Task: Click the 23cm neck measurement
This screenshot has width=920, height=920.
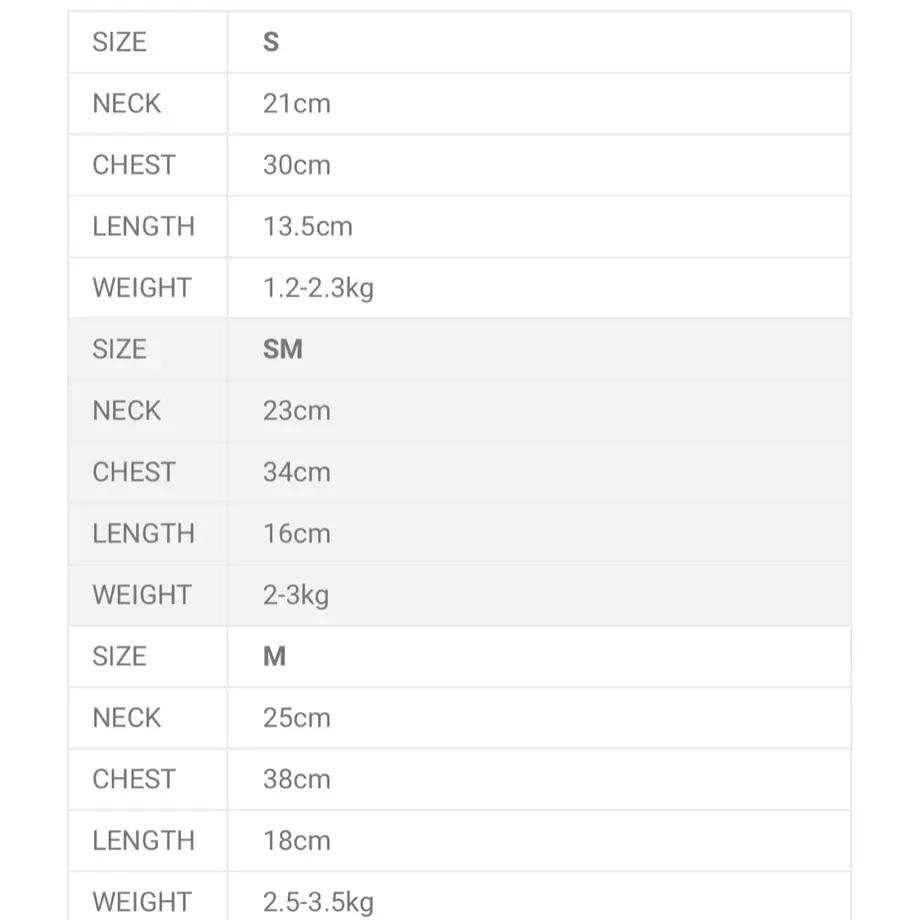Action: [x=297, y=411]
